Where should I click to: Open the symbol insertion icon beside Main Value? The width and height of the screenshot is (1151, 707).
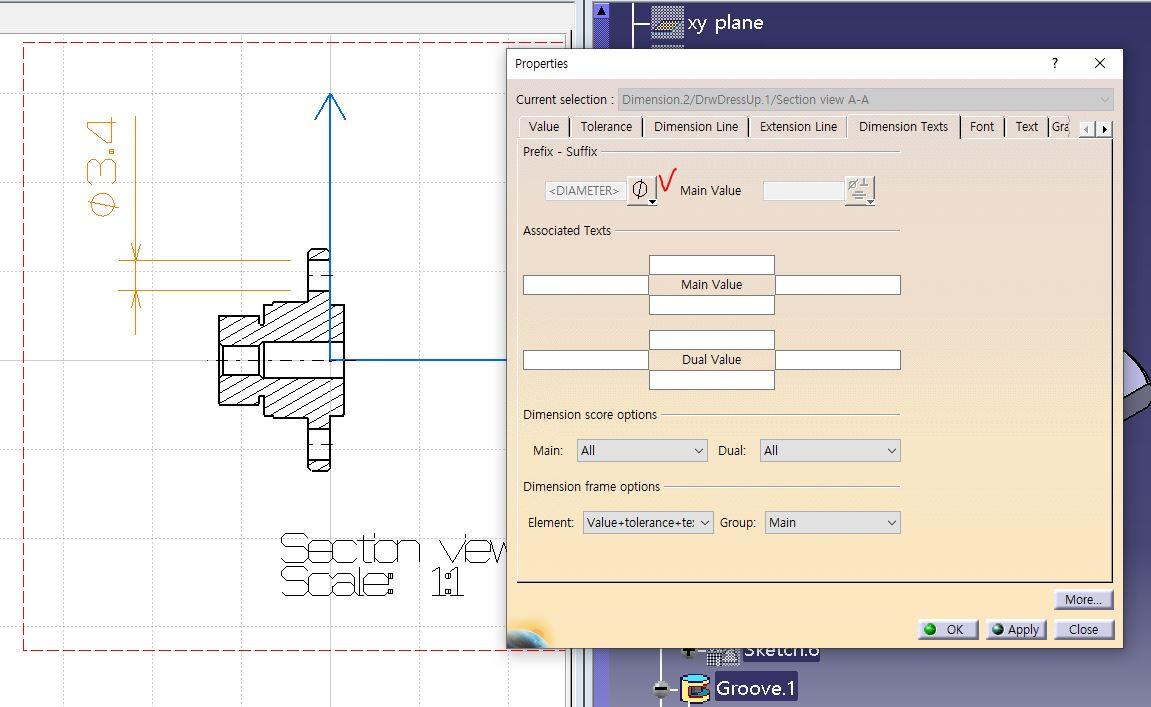pos(858,190)
